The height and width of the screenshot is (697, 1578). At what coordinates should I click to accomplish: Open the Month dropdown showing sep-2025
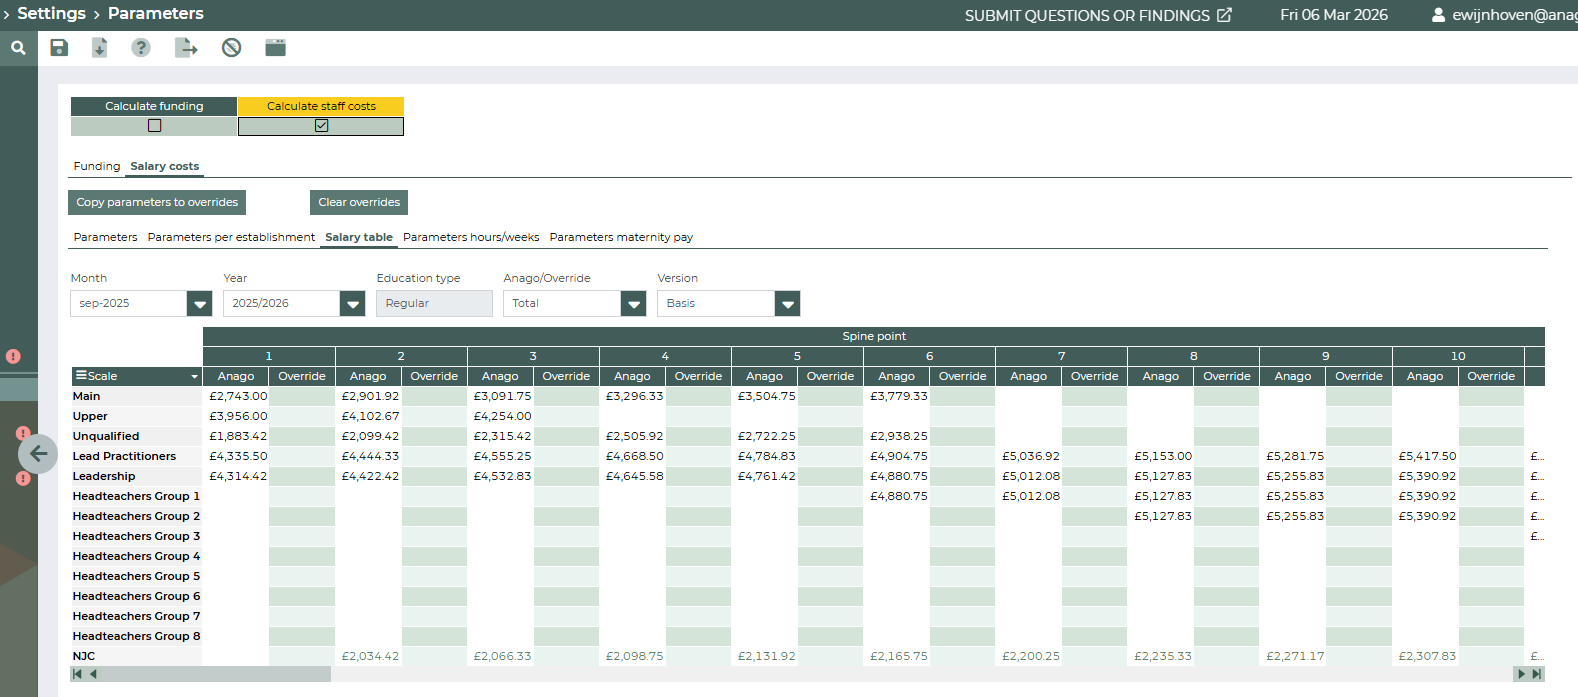200,304
